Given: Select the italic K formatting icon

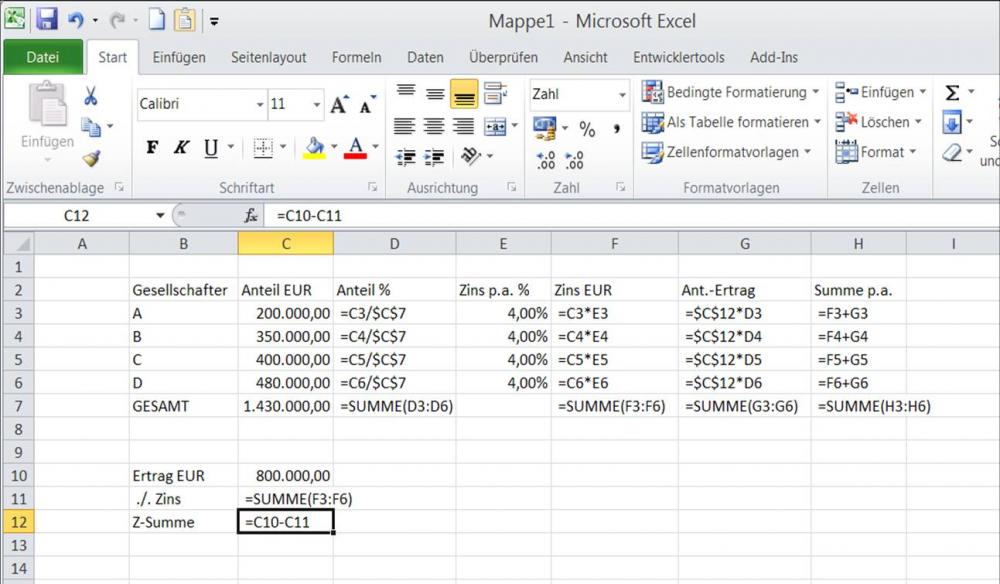Looking at the screenshot, I should pos(181,147).
